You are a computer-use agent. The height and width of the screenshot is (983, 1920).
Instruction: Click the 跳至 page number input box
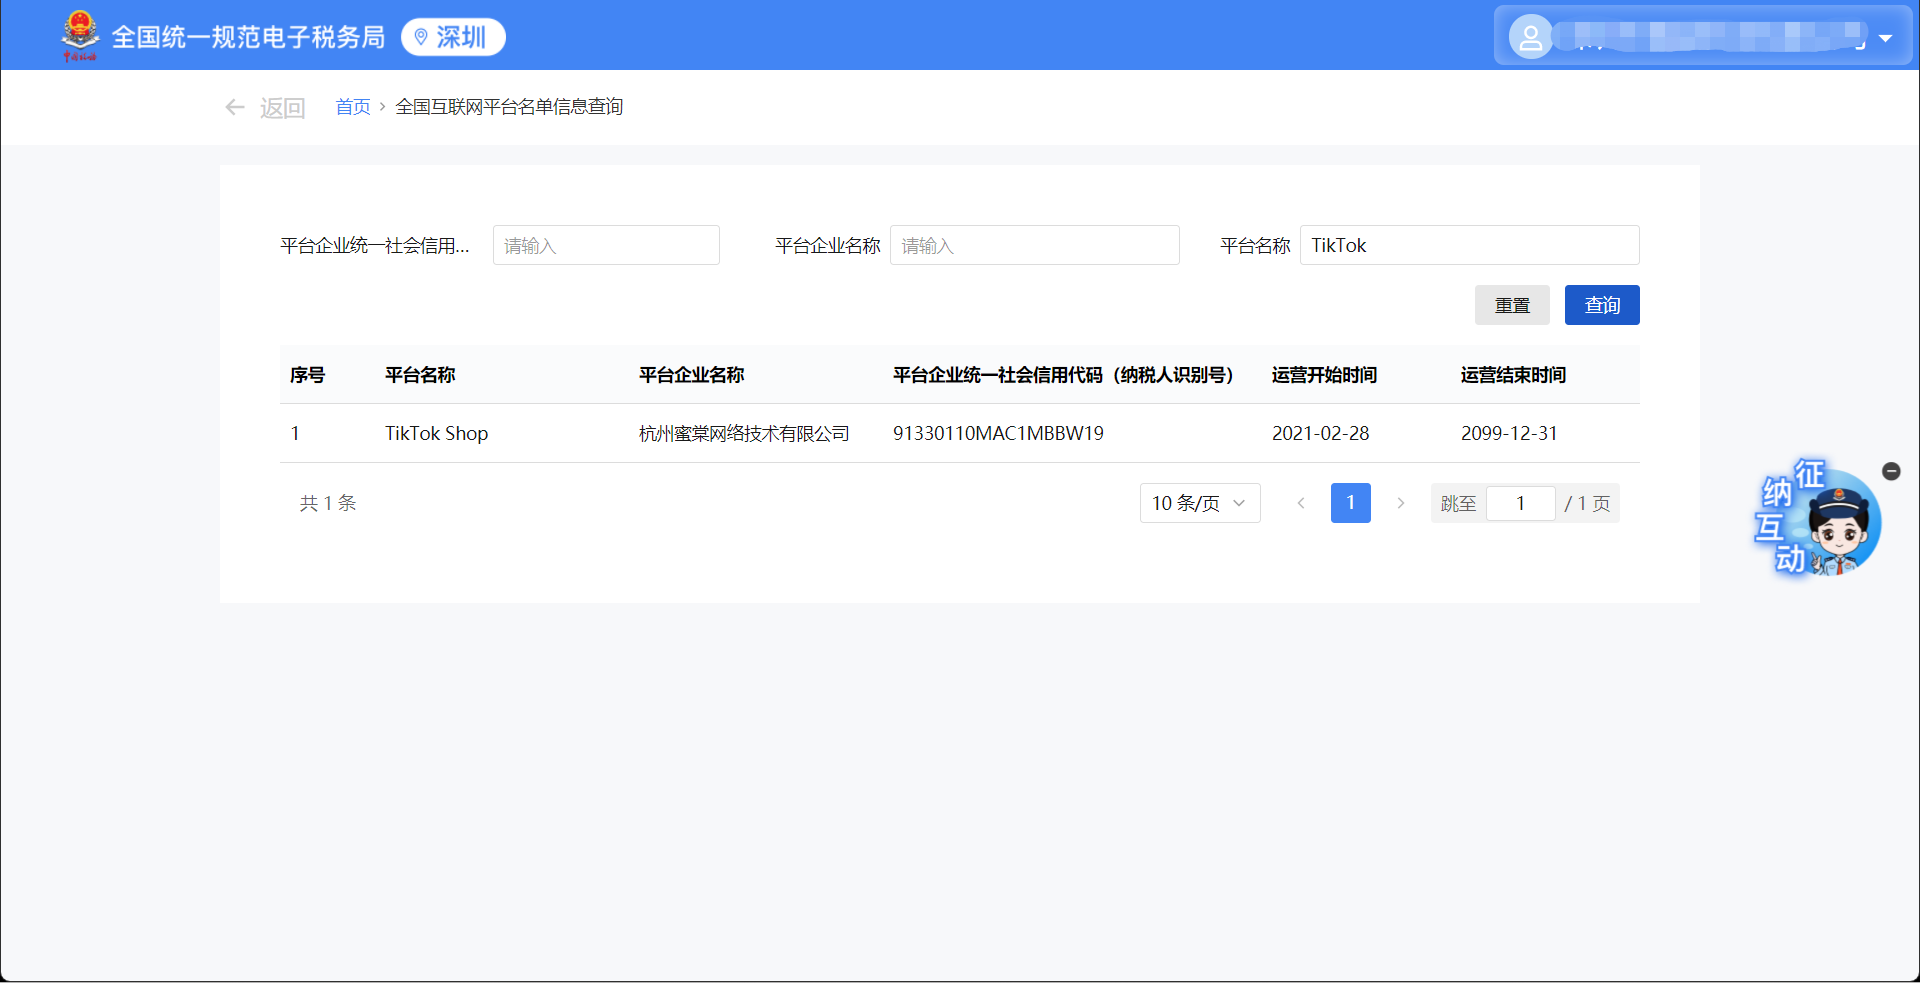click(1520, 503)
